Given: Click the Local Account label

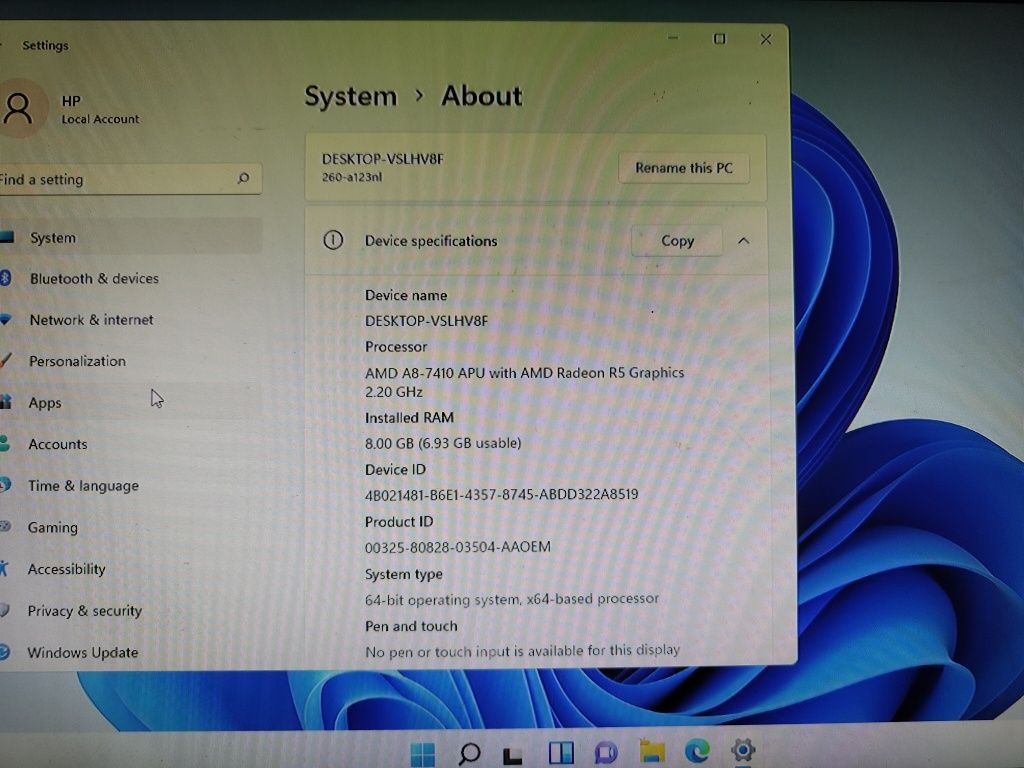Looking at the screenshot, I should (100, 119).
